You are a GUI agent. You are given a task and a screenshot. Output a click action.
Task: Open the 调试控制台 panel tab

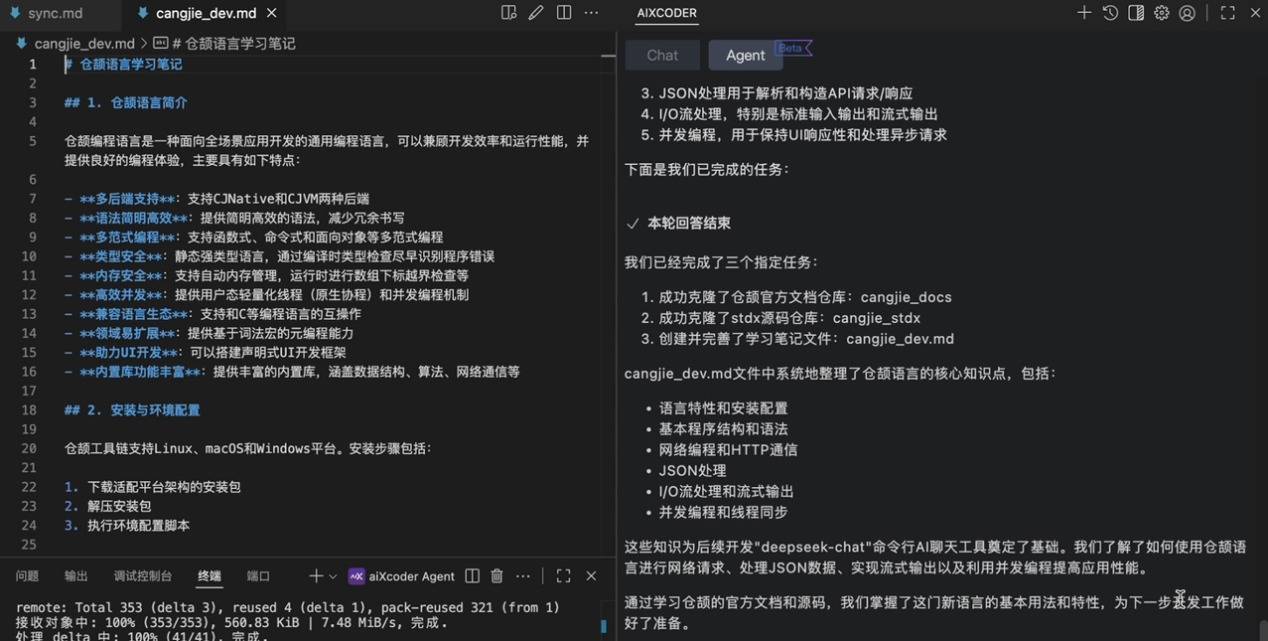(x=143, y=576)
